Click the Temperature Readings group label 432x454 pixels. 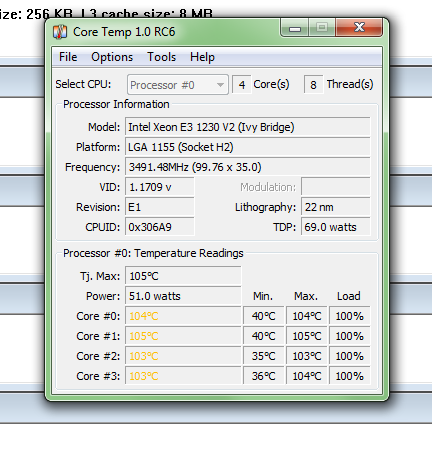pos(153,253)
